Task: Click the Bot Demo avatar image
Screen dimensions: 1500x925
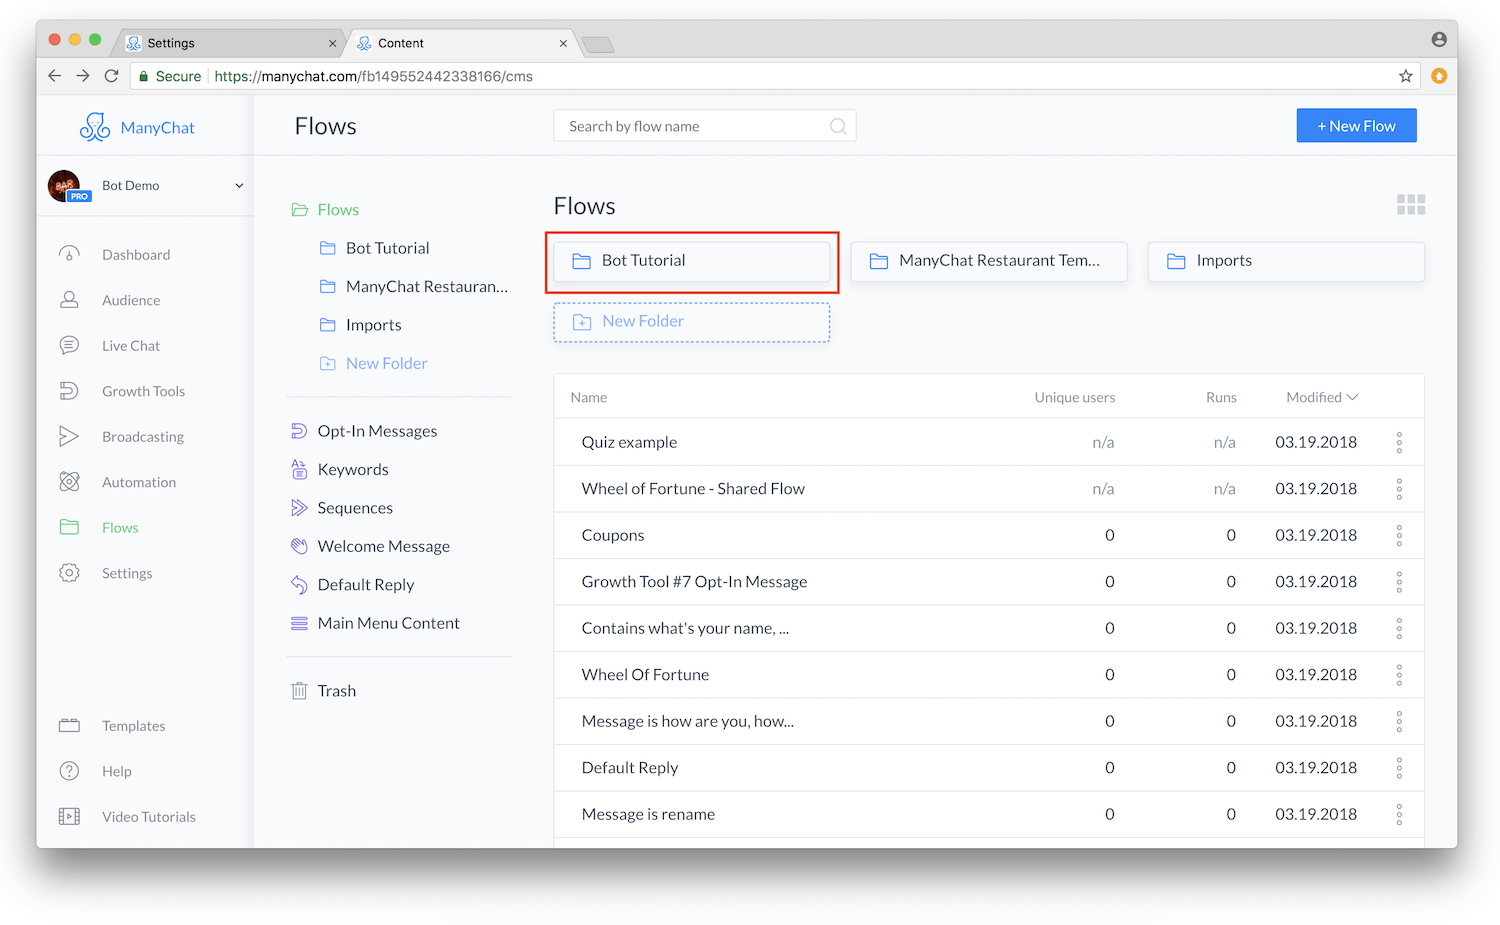Action: coord(65,185)
